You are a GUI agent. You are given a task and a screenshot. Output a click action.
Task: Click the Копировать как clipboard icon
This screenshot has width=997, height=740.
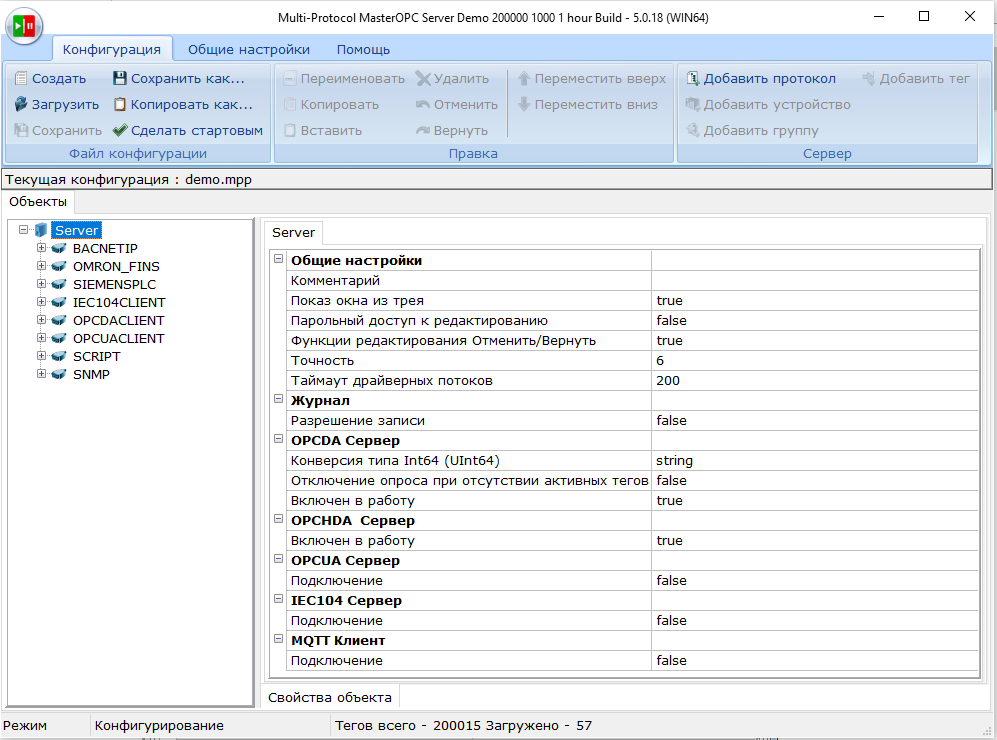pyautogui.click(x=120, y=104)
